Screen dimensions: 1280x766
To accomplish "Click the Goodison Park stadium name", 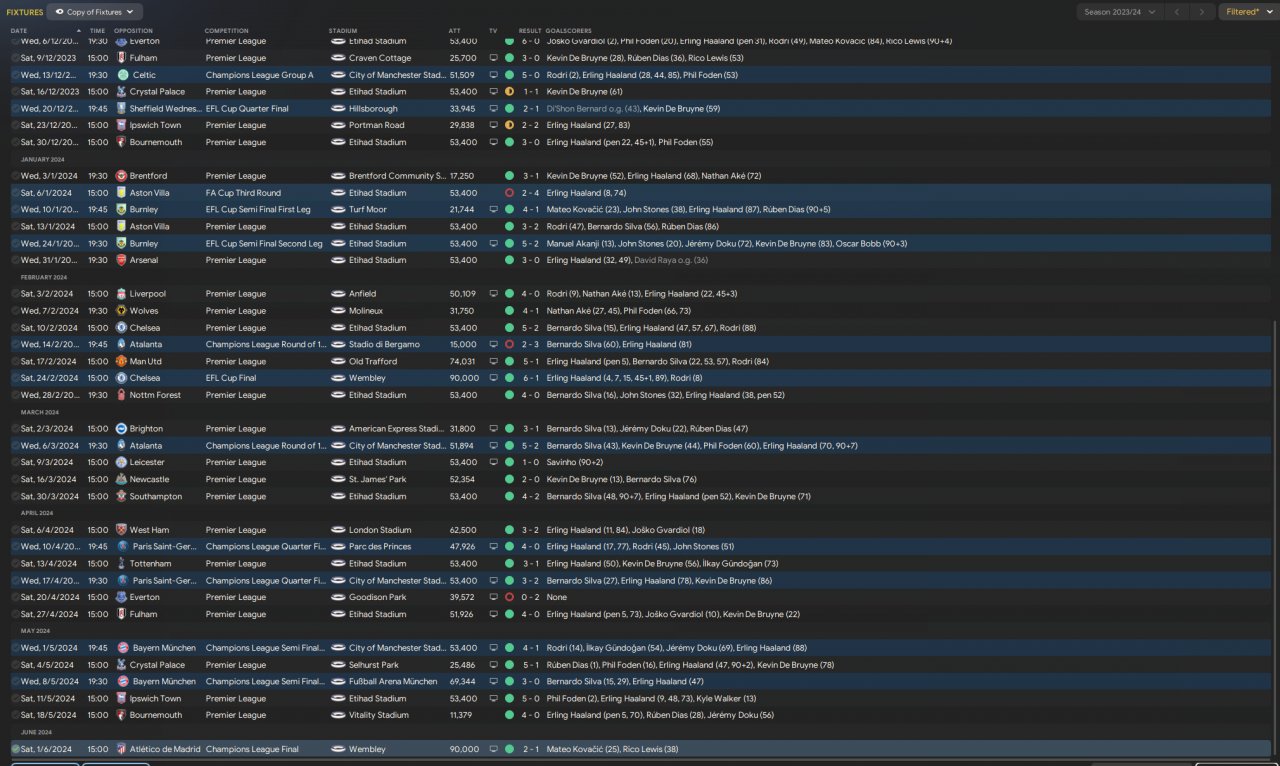I will 378,597.
